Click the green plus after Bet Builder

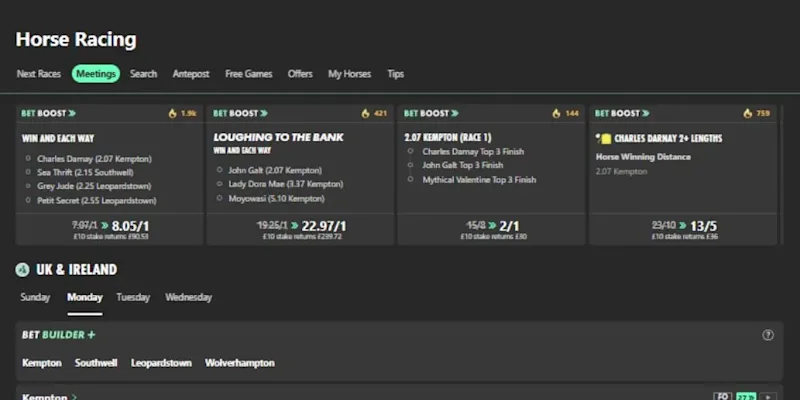point(91,335)
